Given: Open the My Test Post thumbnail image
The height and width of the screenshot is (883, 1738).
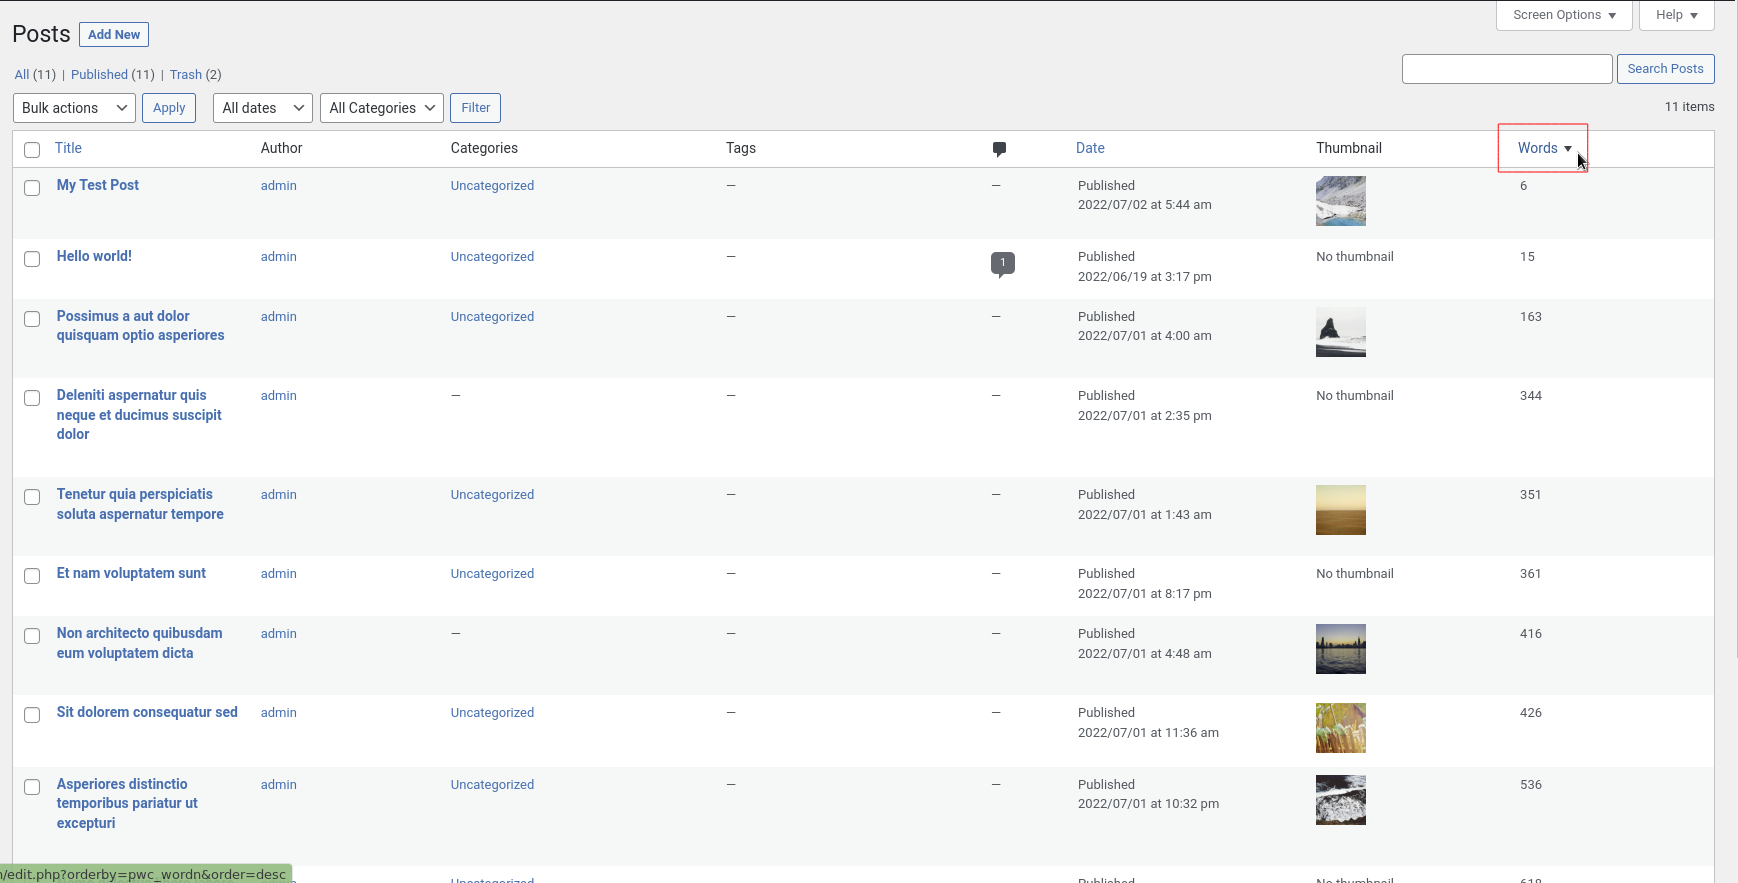Looking at the screenshot, I should pos(1340,201).
